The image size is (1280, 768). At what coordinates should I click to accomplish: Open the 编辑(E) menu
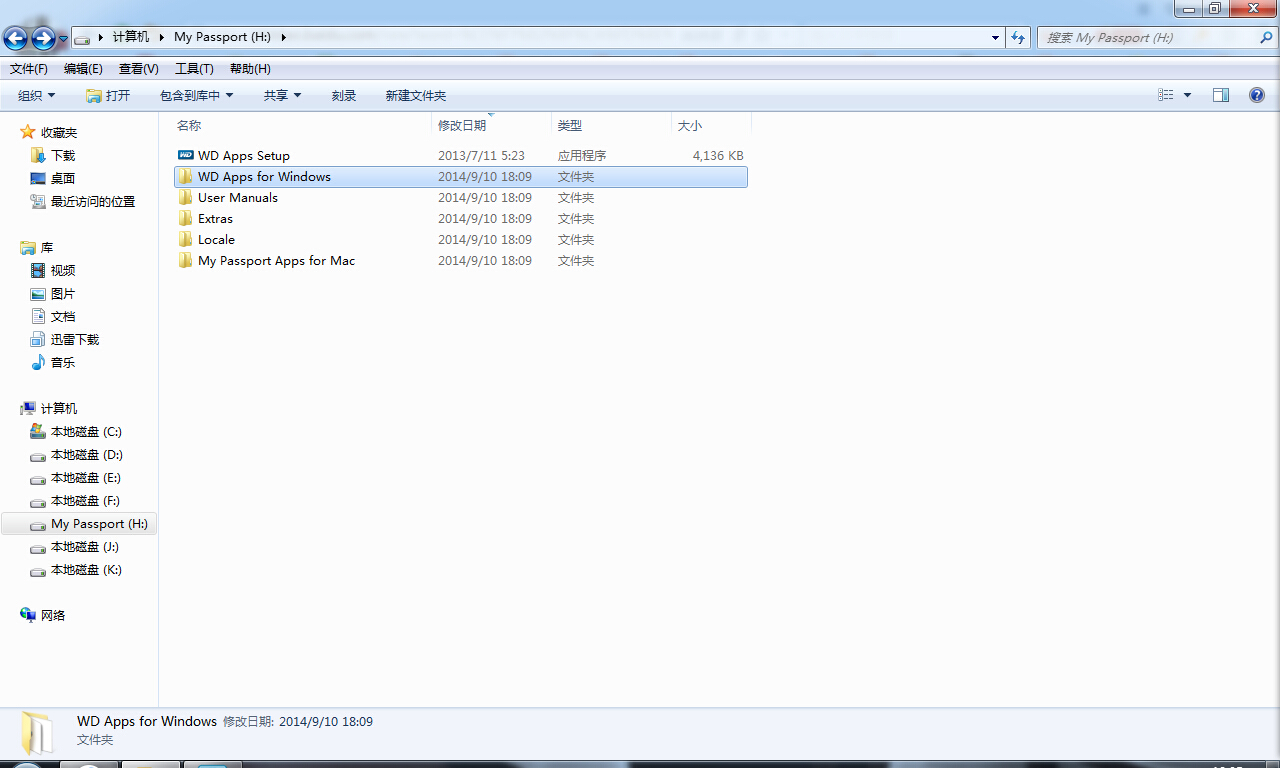coord(83,69)
